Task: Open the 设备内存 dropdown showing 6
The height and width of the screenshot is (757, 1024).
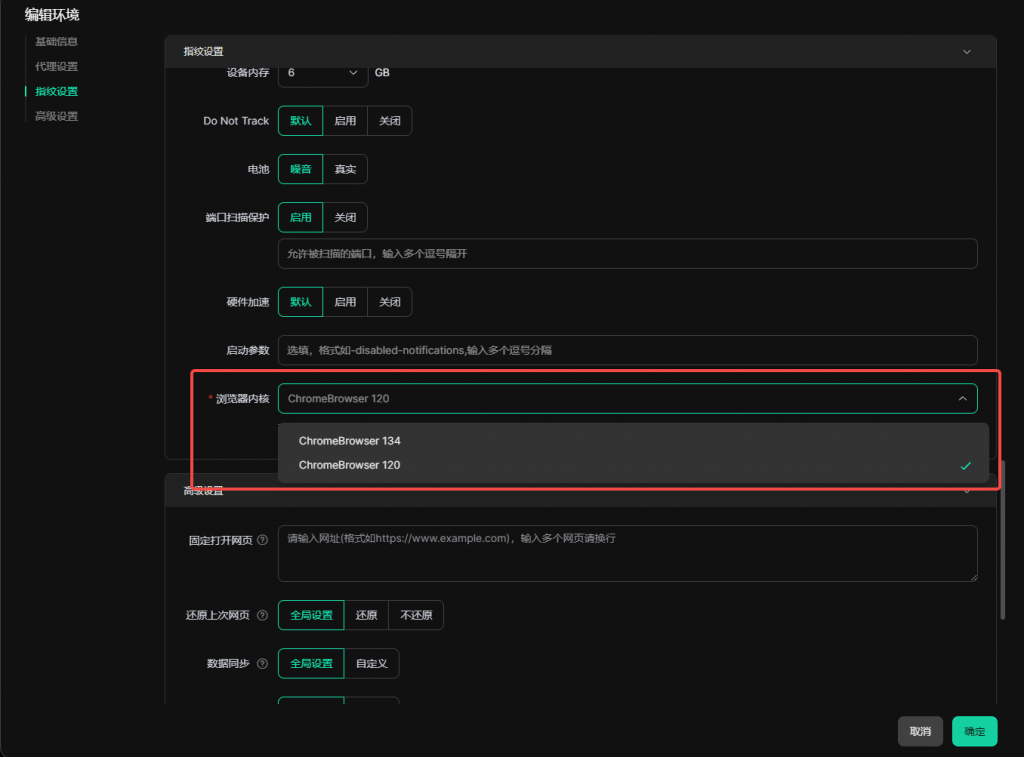Action: point(323,72)
